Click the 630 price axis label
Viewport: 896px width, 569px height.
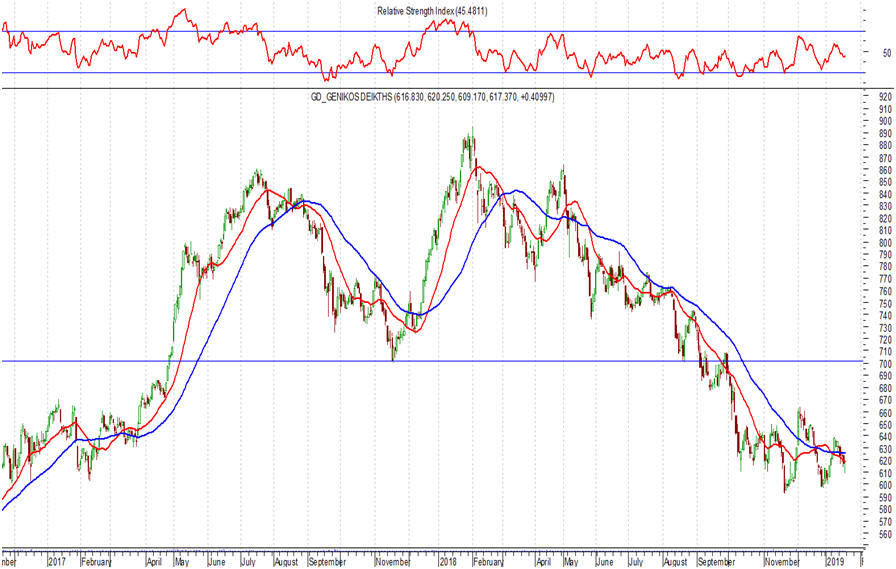885,450
